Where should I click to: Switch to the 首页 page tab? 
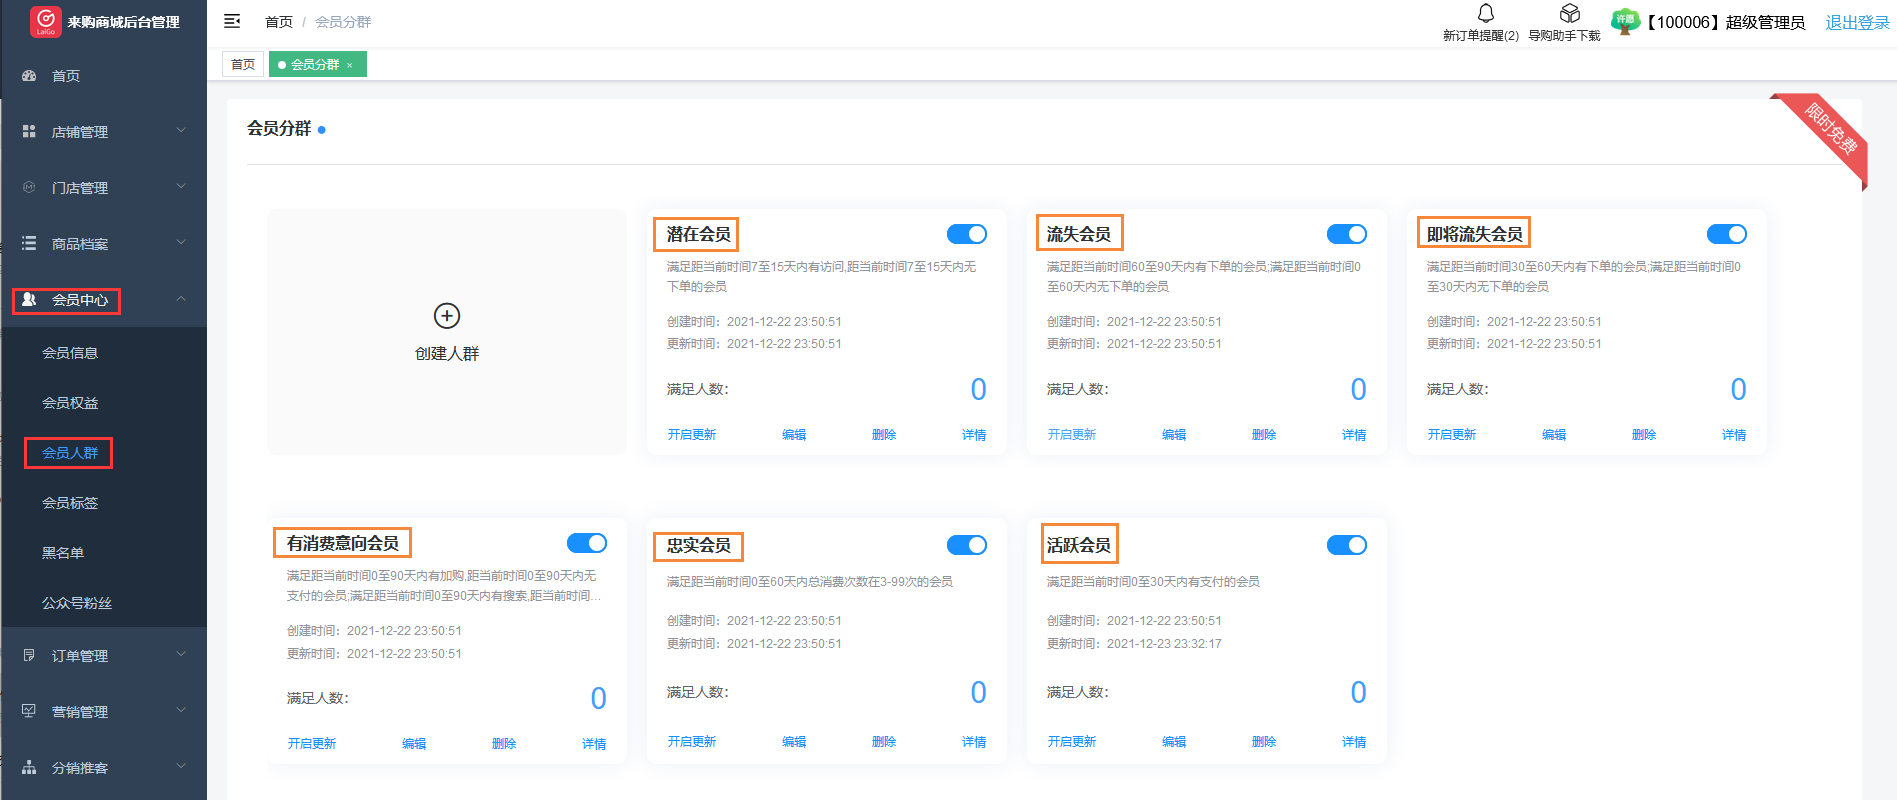point(243,65)
